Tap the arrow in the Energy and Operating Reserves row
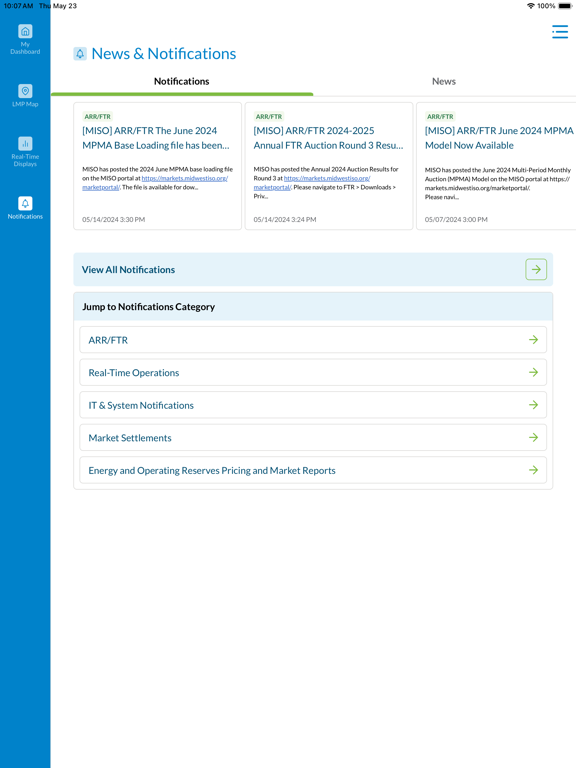 [533, 470]
